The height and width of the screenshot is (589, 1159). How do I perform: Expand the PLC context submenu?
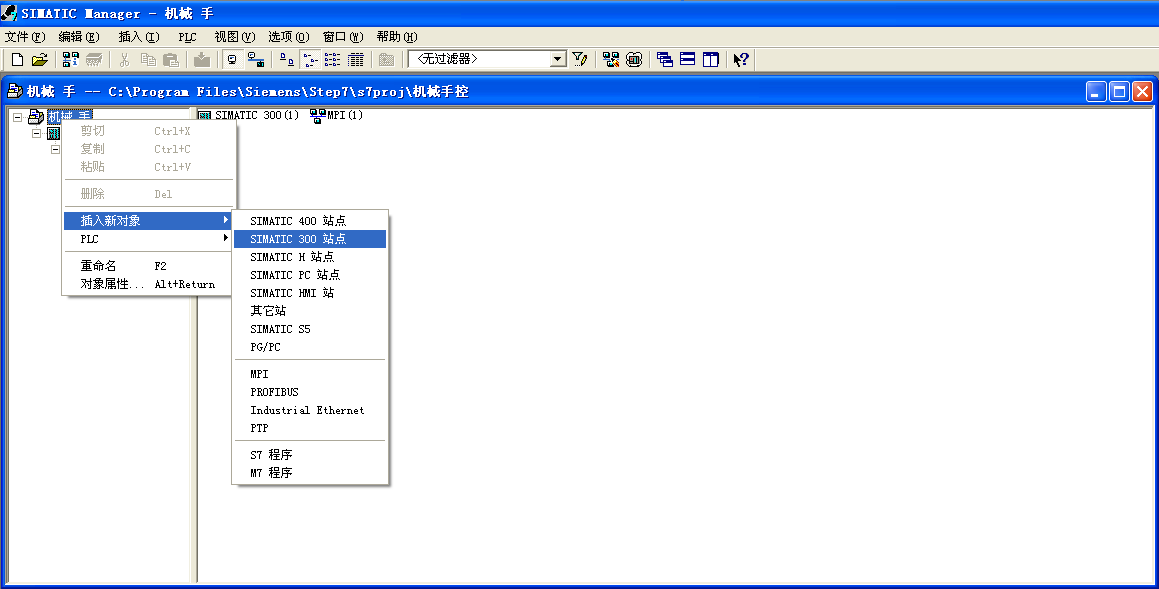pos(149,239)
